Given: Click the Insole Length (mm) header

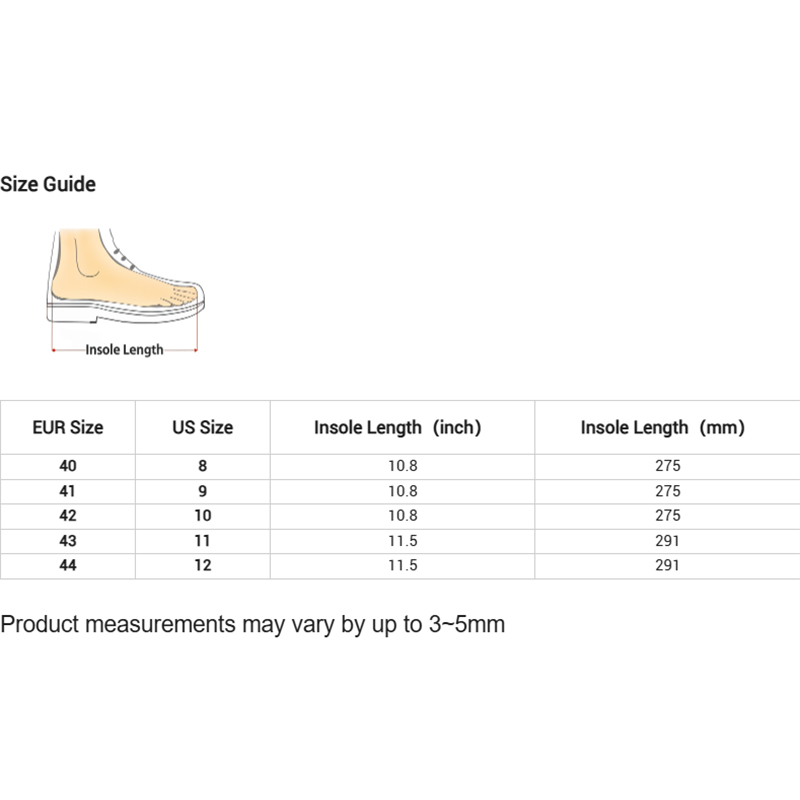Looking at the screenshot, I should [663, 427].
